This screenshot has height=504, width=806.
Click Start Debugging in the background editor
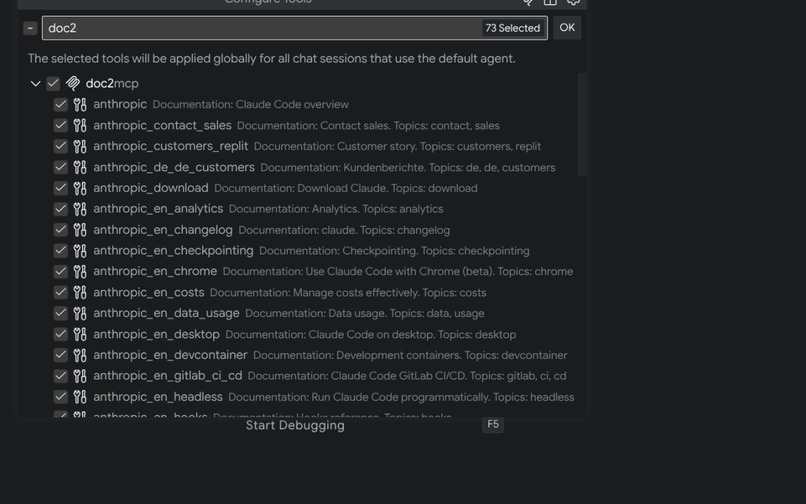[x=295, y=425]
